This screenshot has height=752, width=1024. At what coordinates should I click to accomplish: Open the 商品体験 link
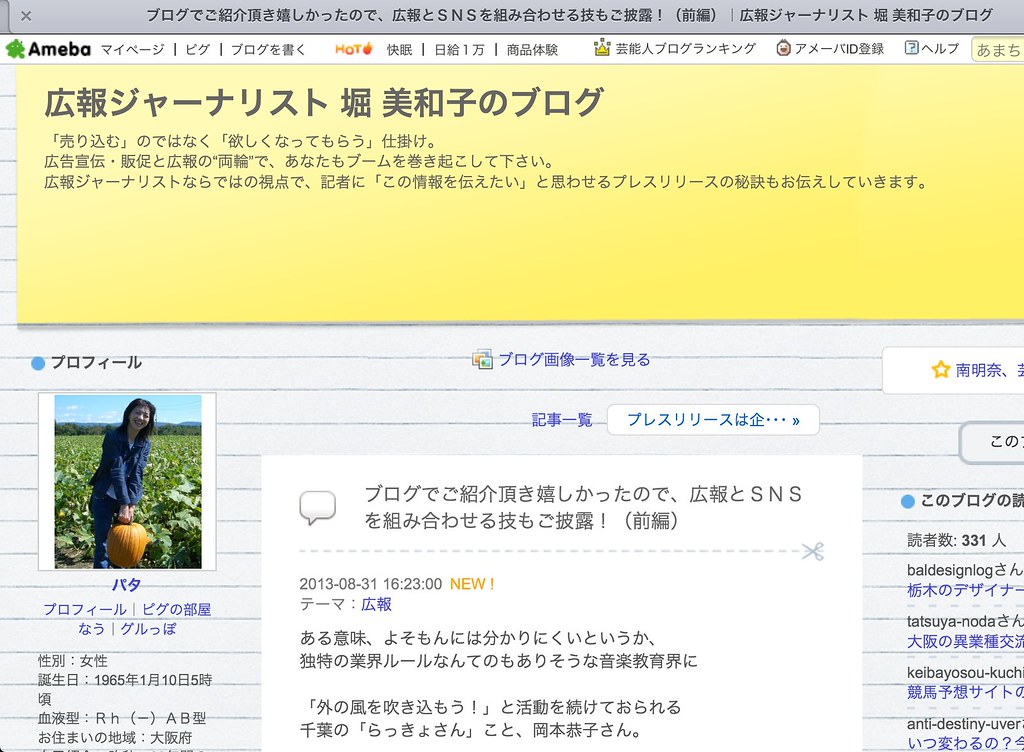[x=532, y=50]
